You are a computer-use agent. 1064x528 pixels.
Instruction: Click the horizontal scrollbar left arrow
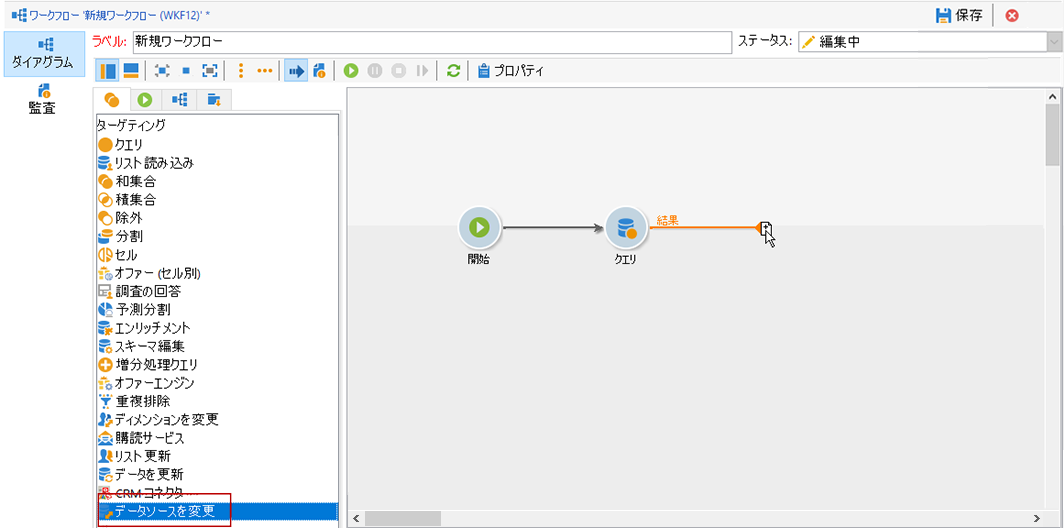click(x=356, y=517)
